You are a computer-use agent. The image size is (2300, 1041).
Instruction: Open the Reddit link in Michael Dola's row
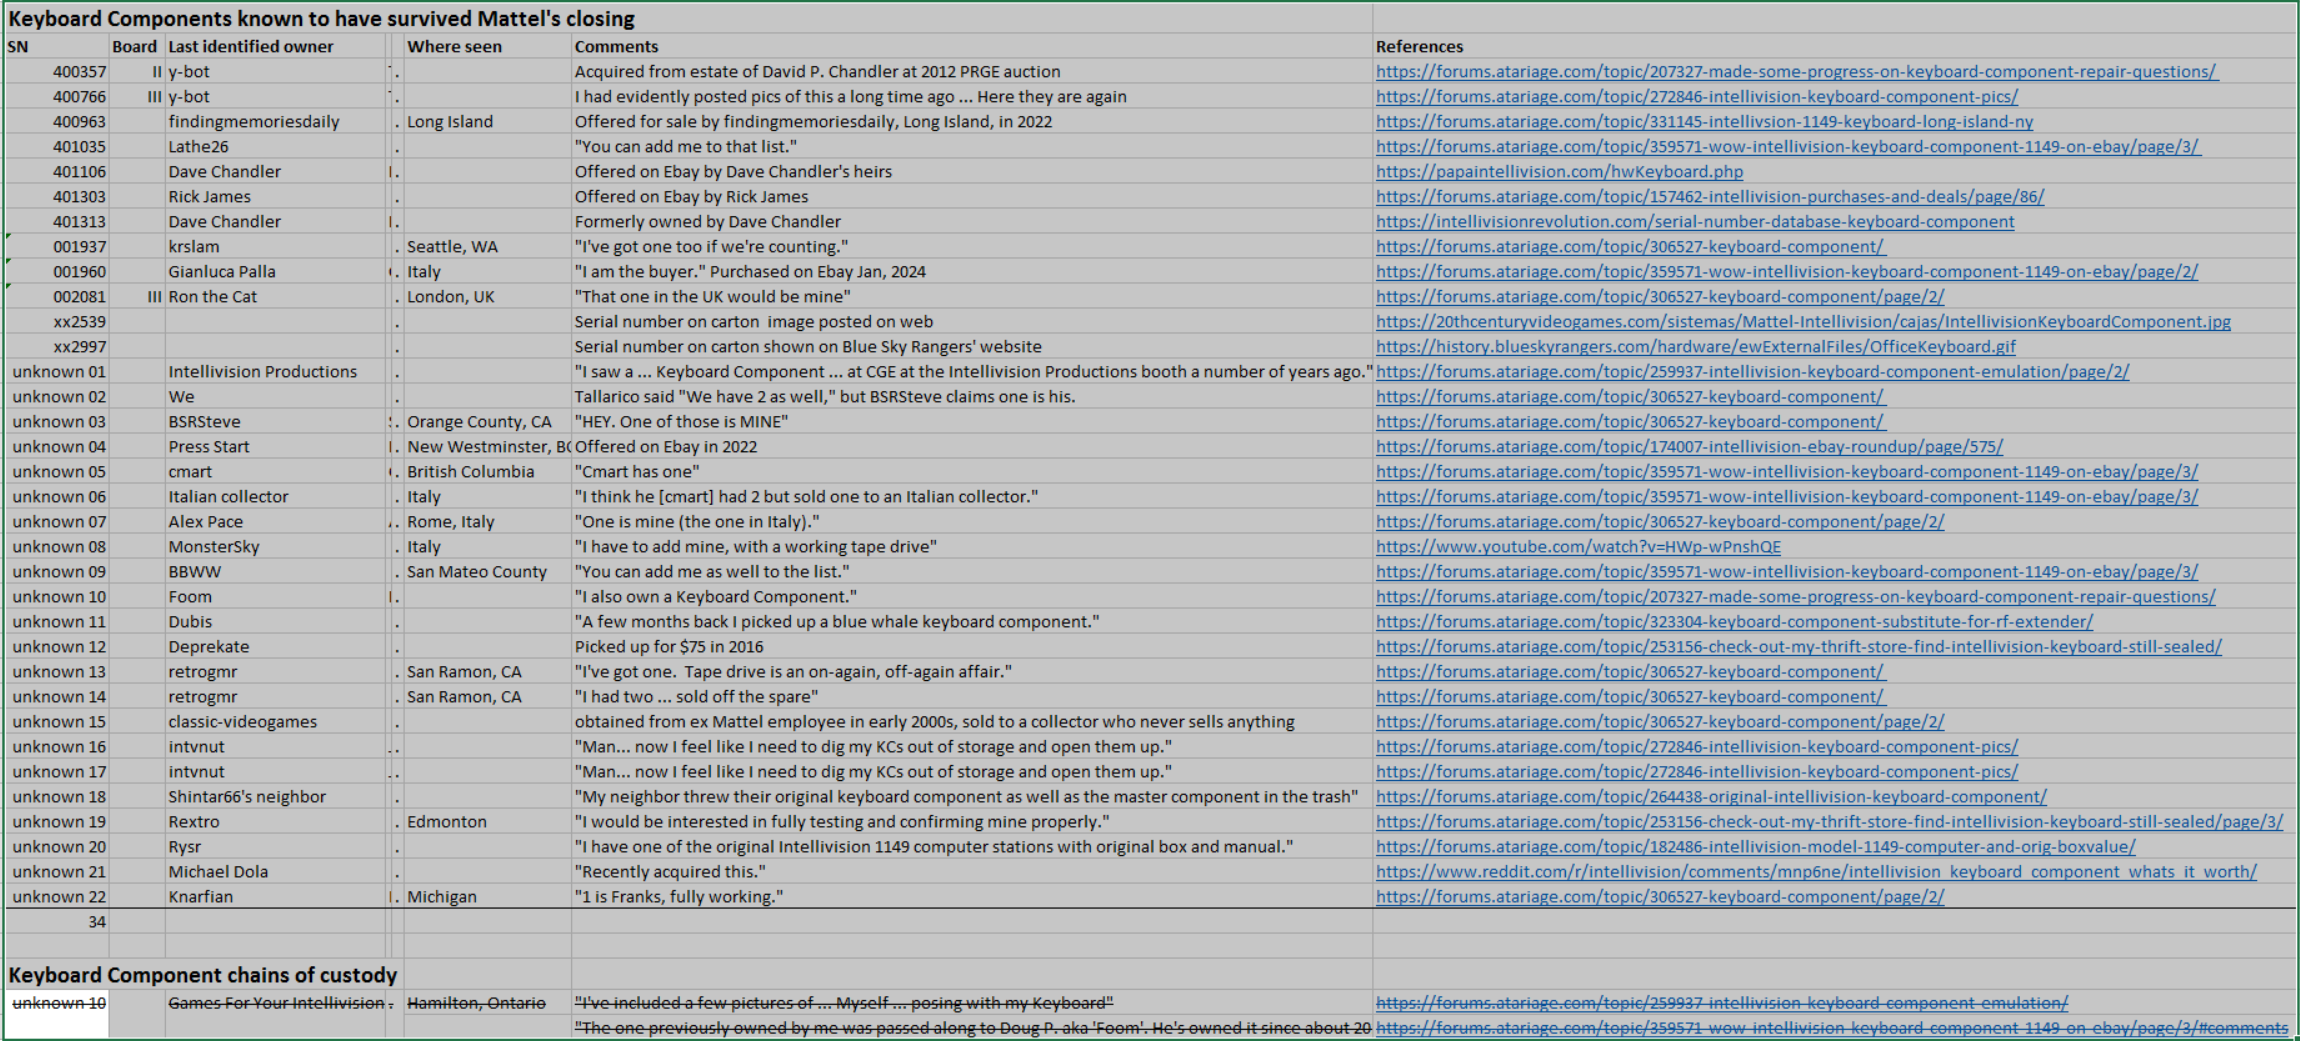pyautogui.click(x=1815, y=872)
